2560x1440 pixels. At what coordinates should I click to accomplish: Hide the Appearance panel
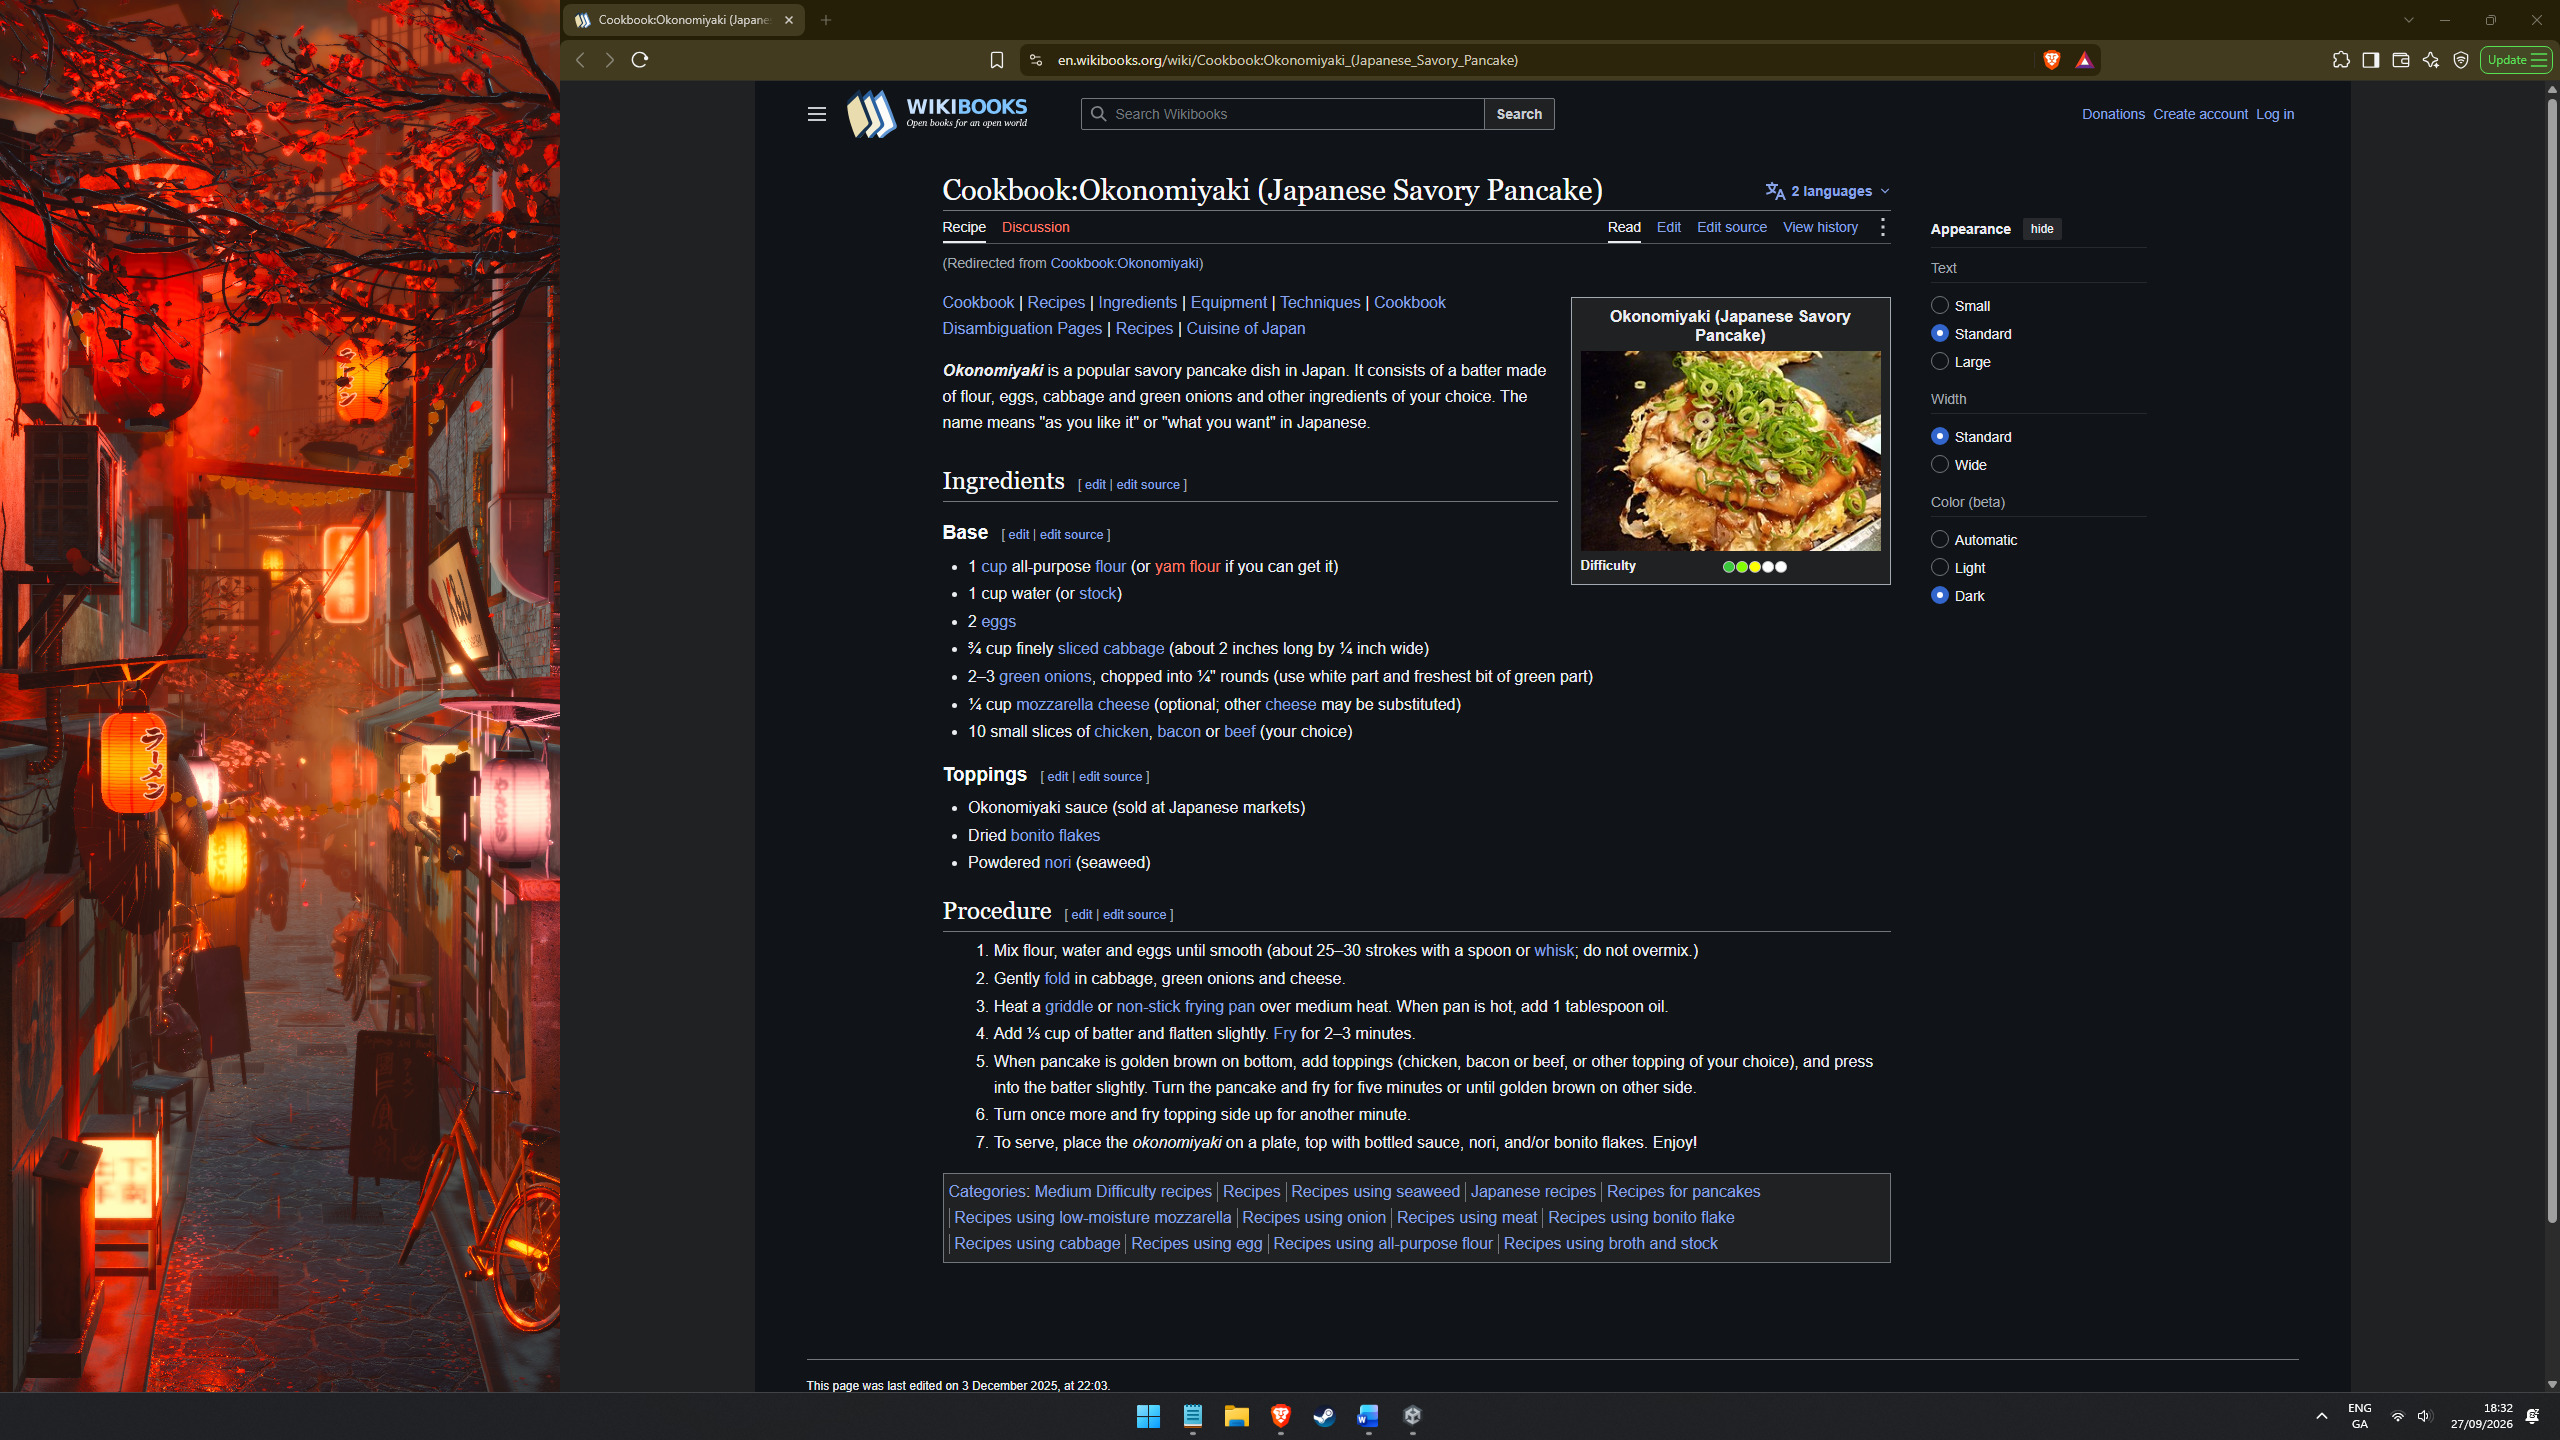point(2041,229)
